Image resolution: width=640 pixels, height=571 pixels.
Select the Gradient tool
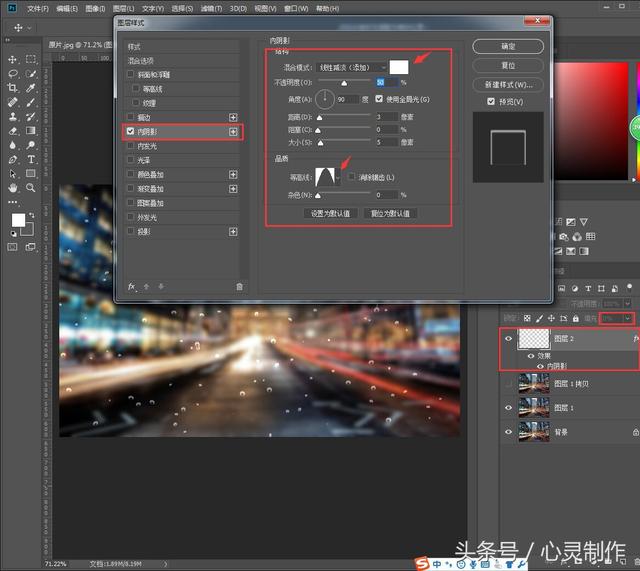[31, 131]
